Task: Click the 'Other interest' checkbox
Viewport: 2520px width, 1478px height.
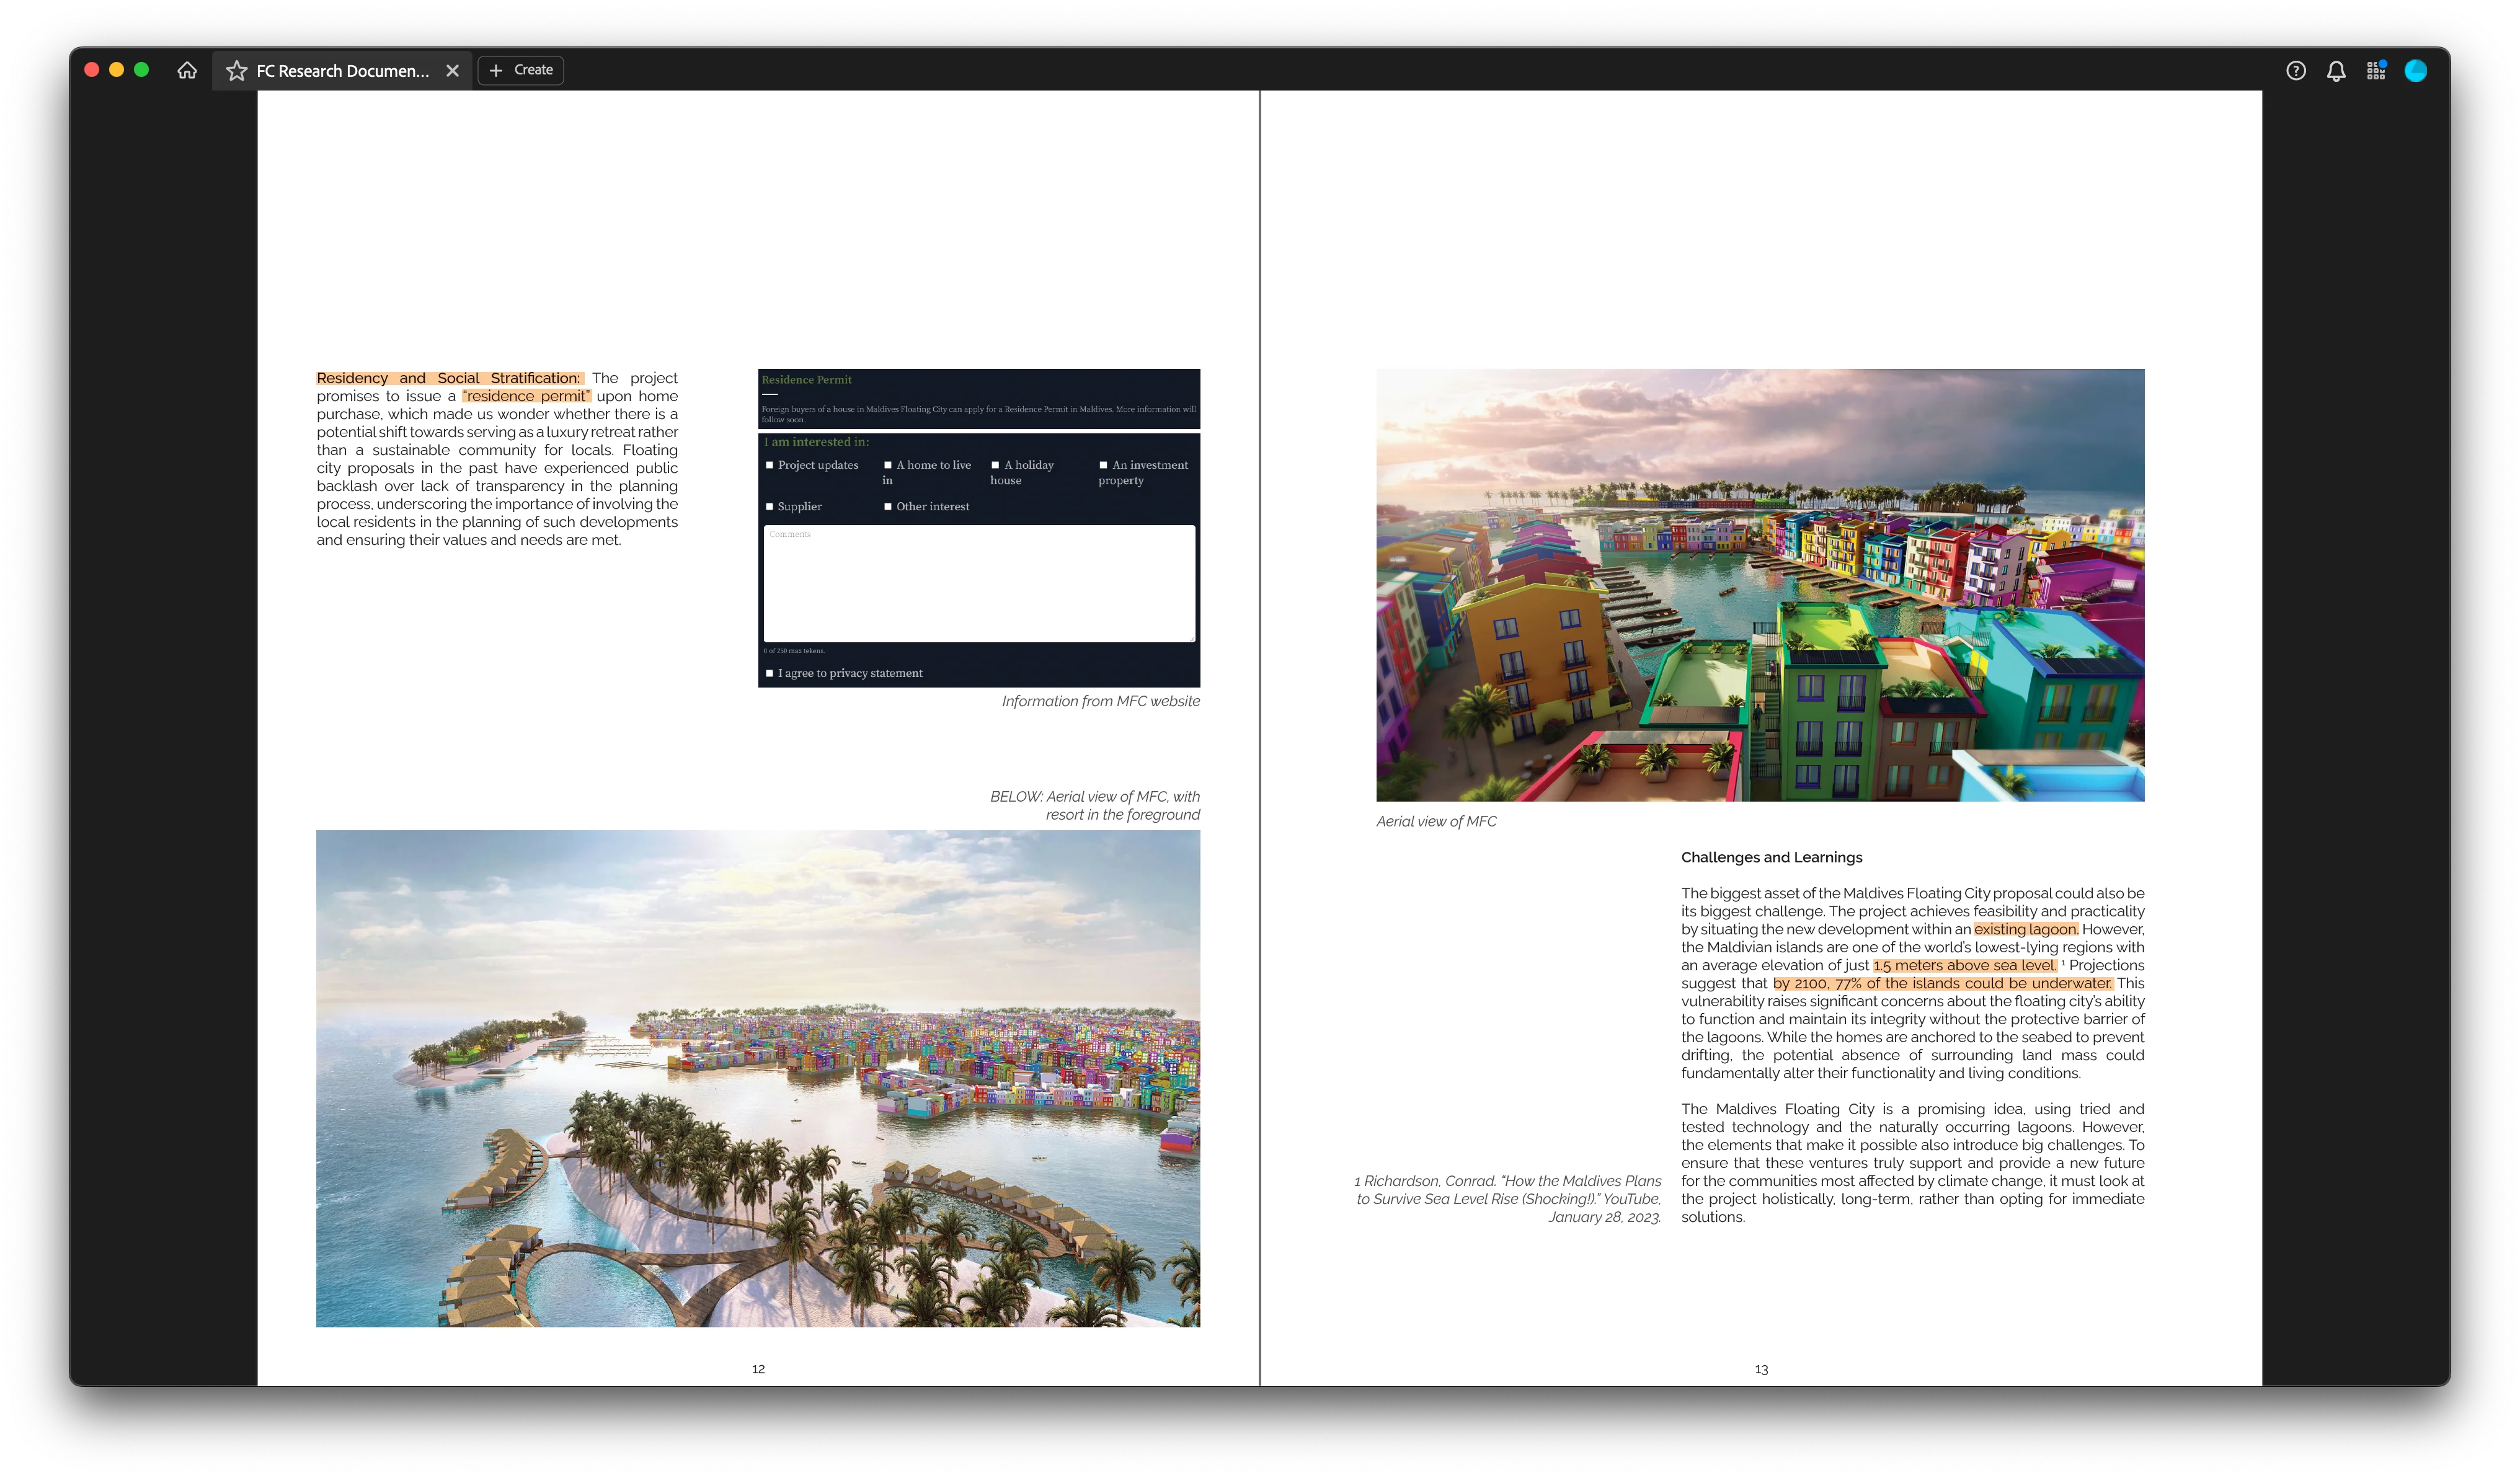Action: coord(887,507)
